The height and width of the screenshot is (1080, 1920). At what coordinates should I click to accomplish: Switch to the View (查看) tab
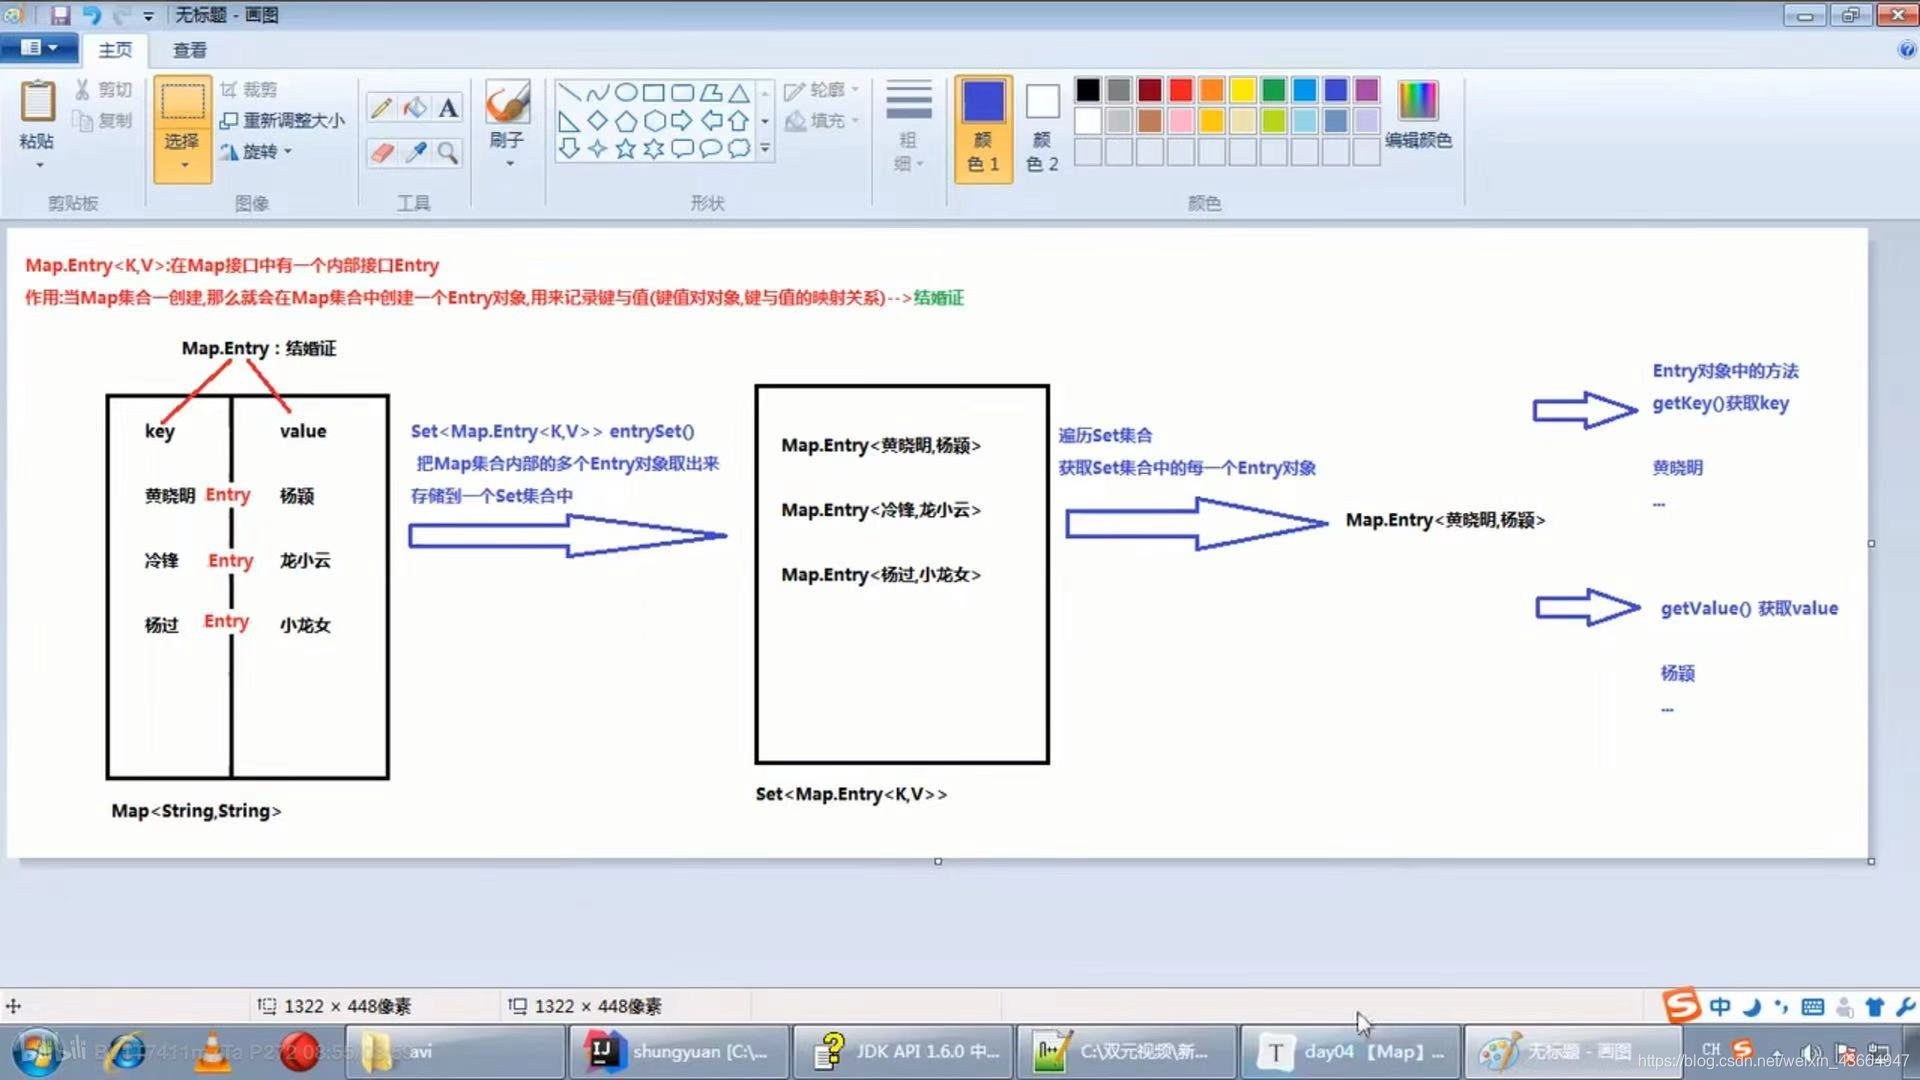(x=190, y=50)
